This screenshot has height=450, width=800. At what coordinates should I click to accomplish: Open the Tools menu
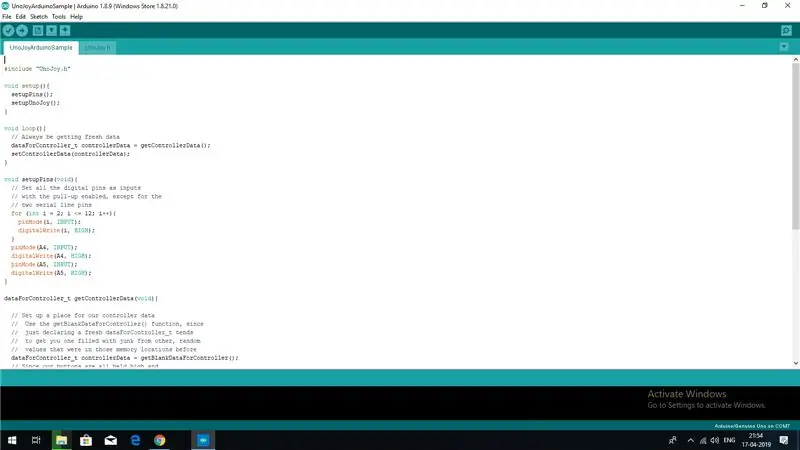click(59, 16)
